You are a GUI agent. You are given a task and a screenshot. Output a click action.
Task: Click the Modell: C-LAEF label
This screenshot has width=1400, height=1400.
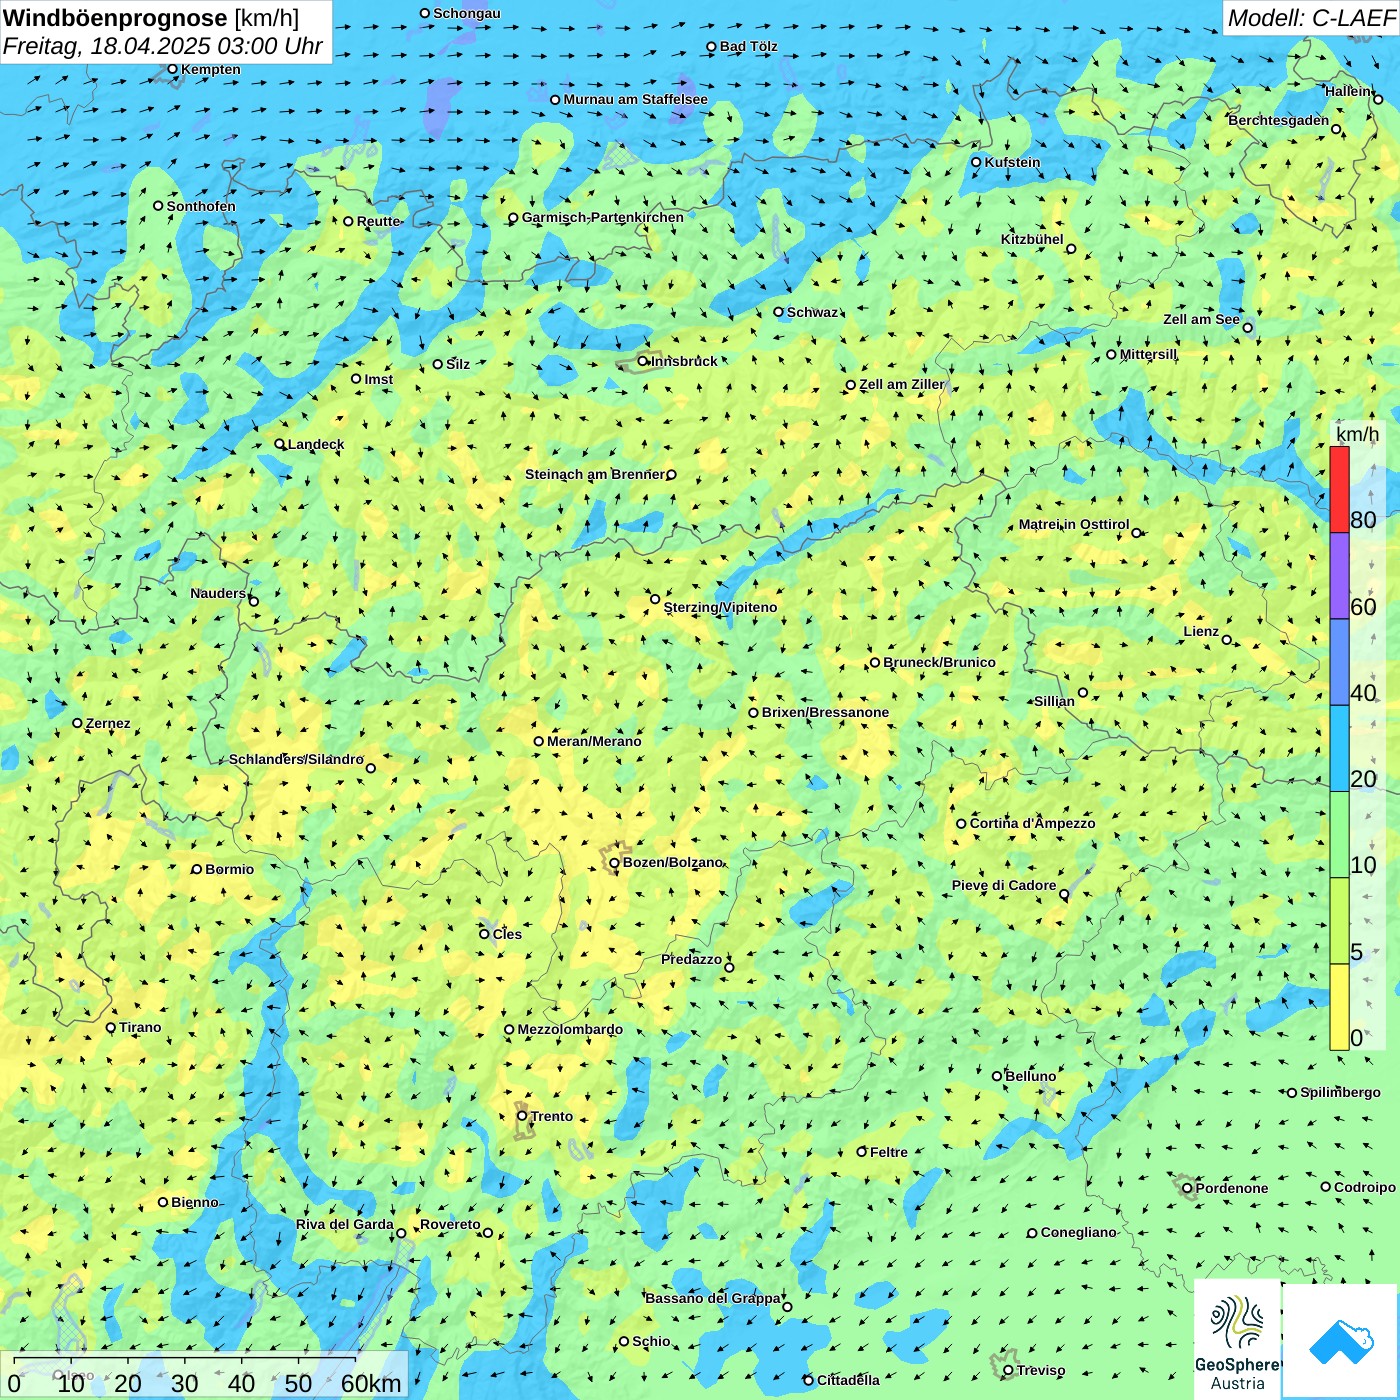click(x=1311, y=18)
